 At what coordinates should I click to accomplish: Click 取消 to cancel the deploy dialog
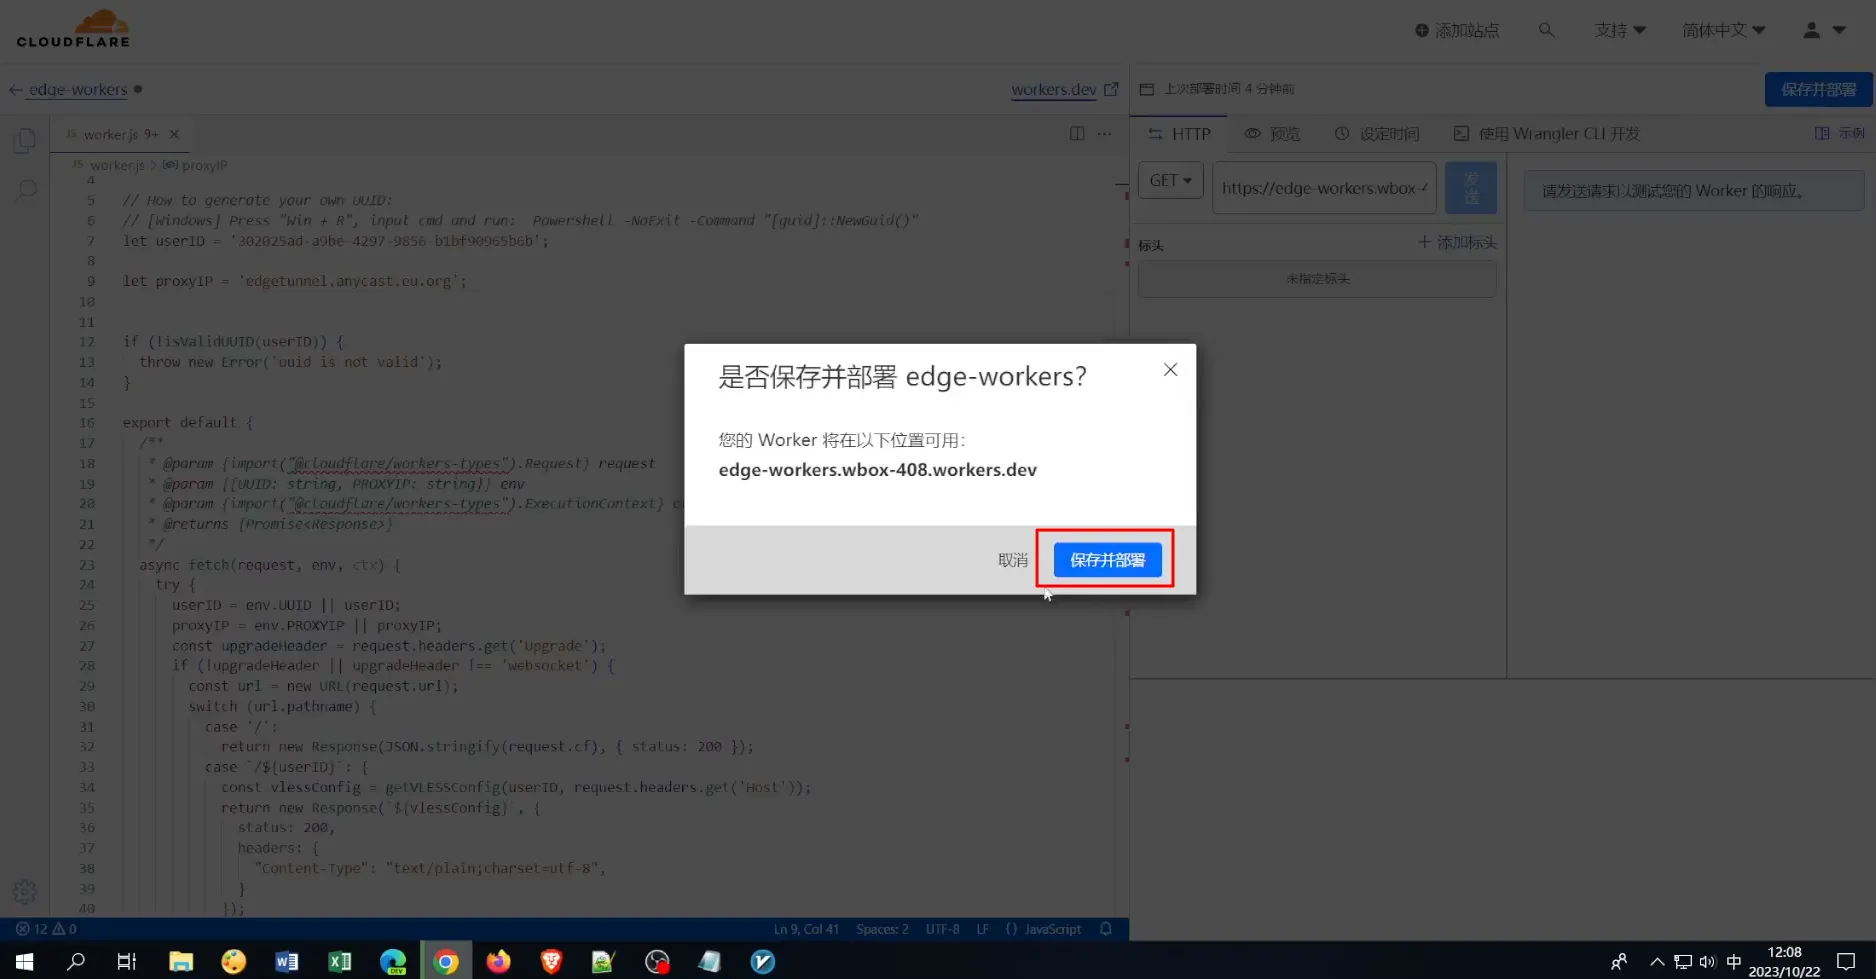[1012, 560]
